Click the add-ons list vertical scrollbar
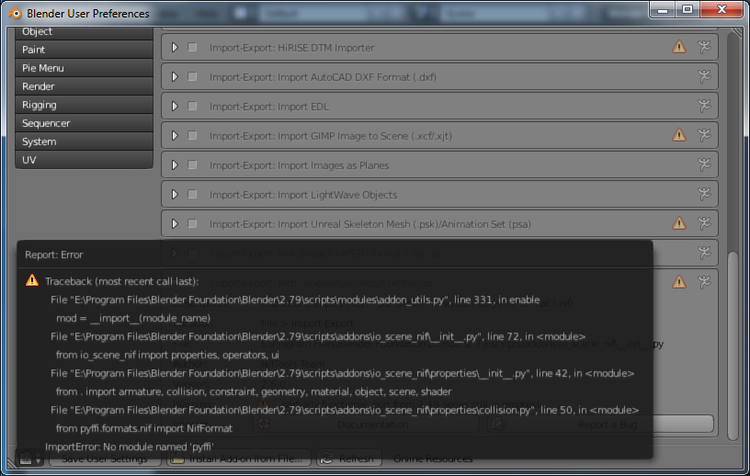 pos(733,345)
